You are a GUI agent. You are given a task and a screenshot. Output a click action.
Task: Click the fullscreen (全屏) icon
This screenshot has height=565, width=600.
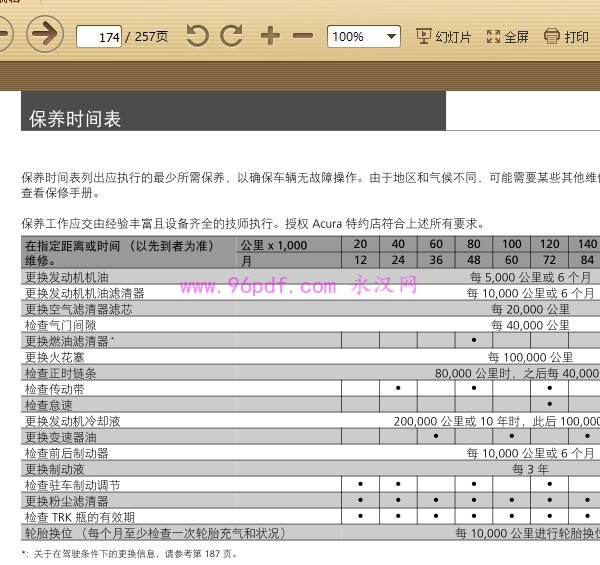(x=493, y=37)
